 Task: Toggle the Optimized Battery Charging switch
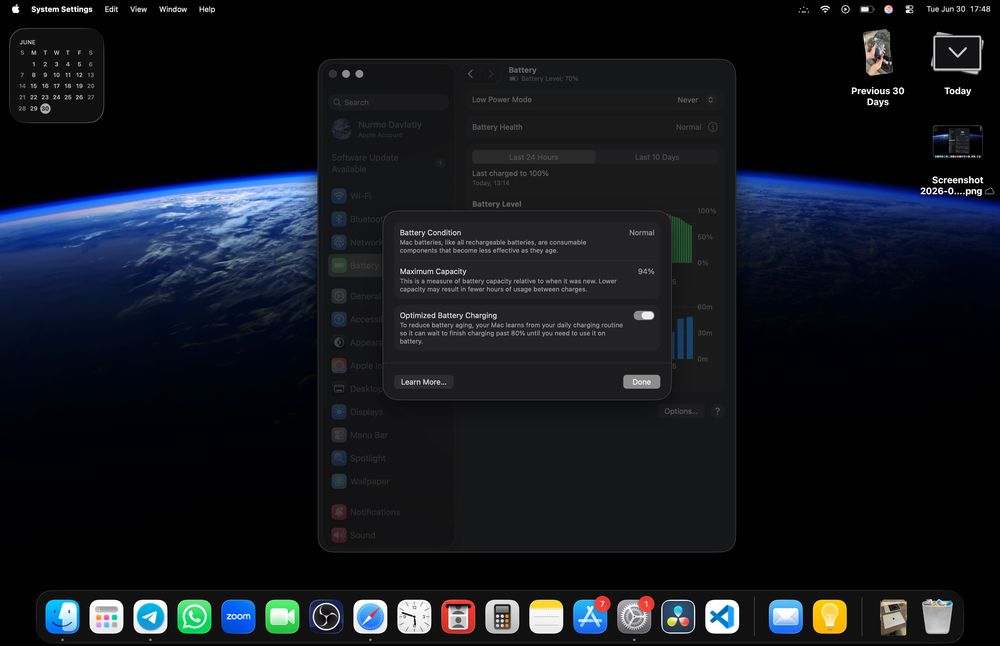pyautogui.click(x=643, y=316)
